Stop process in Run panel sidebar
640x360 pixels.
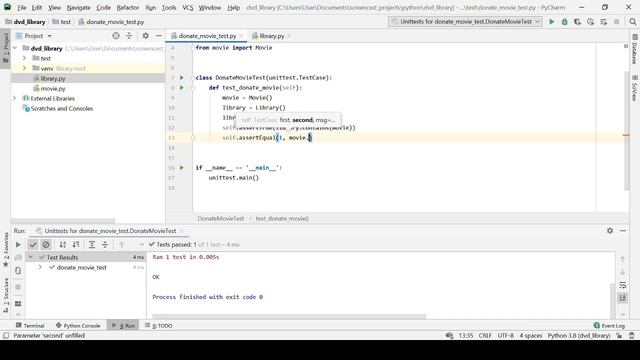tap(18, 287)
